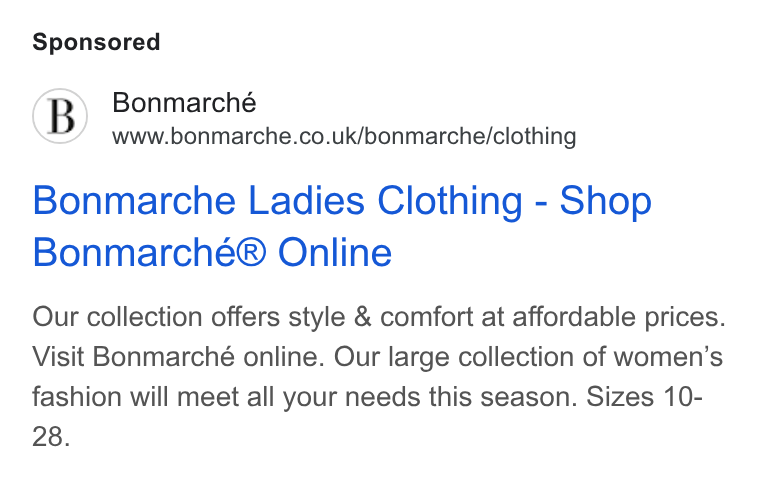
Task: Click "Ladies" in the blue headline
Action: [x=306, y=201]
